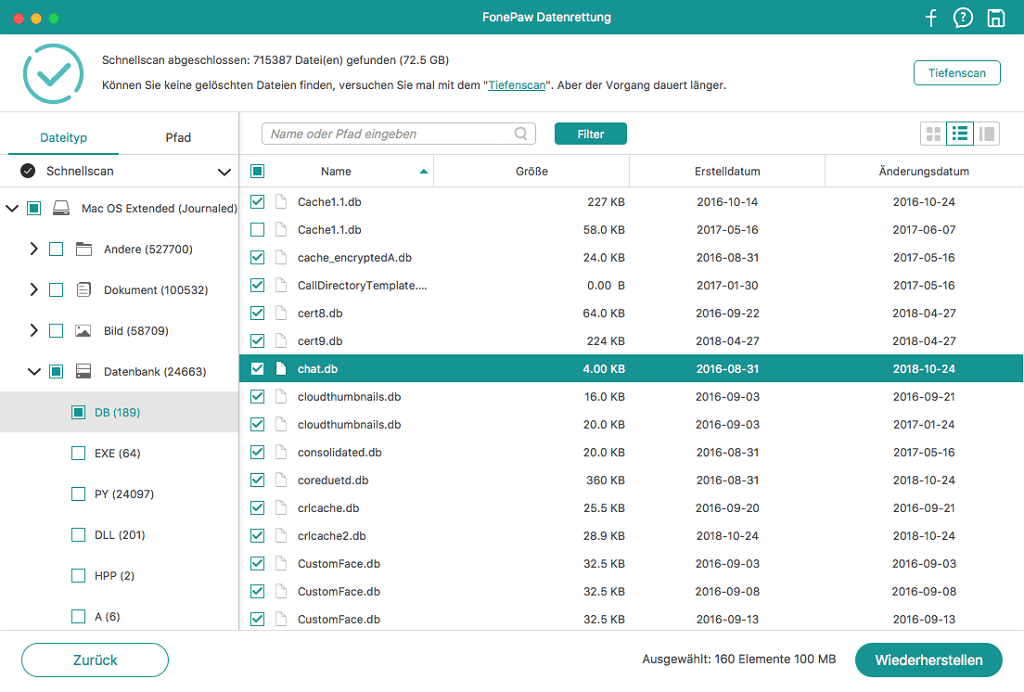Open the help question mark icon
The image size is (1024, 692).
[x=963, y=18]
